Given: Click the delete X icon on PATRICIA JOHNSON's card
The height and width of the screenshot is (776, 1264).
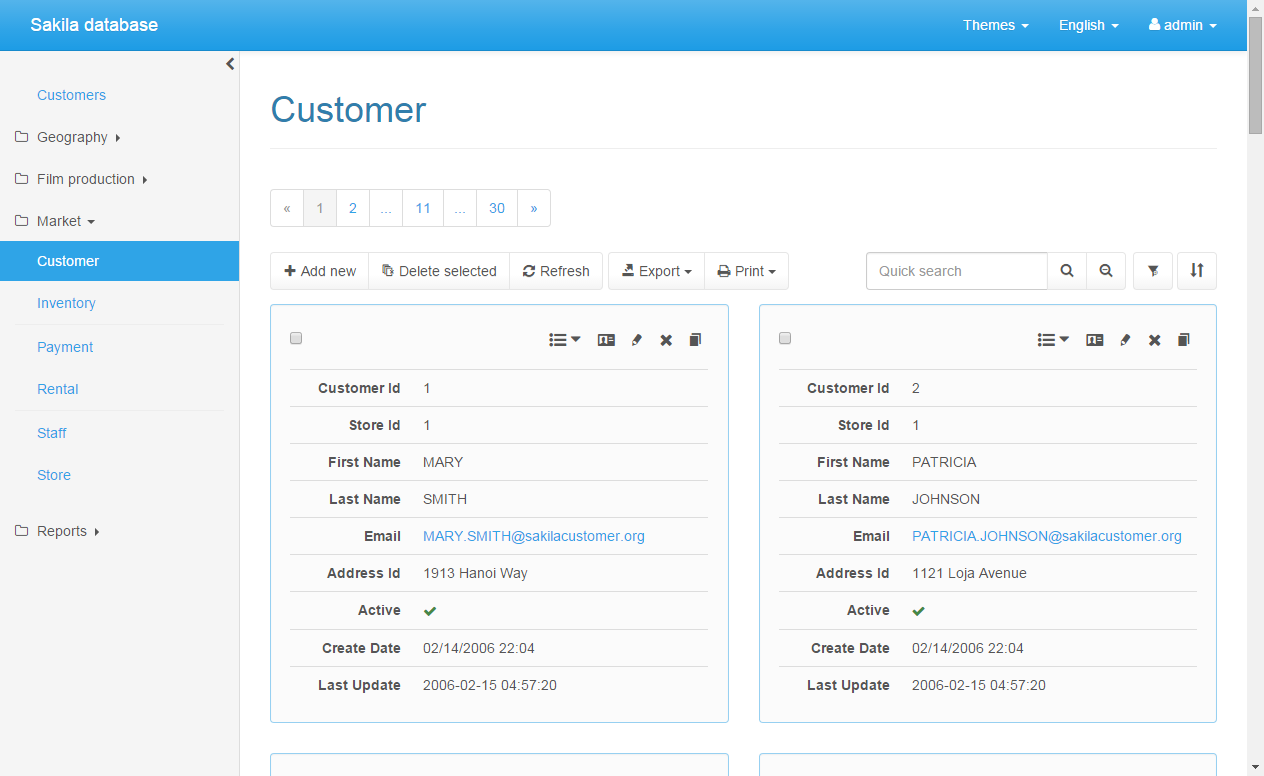Looking at the screenshot, I should (1155, 340).
